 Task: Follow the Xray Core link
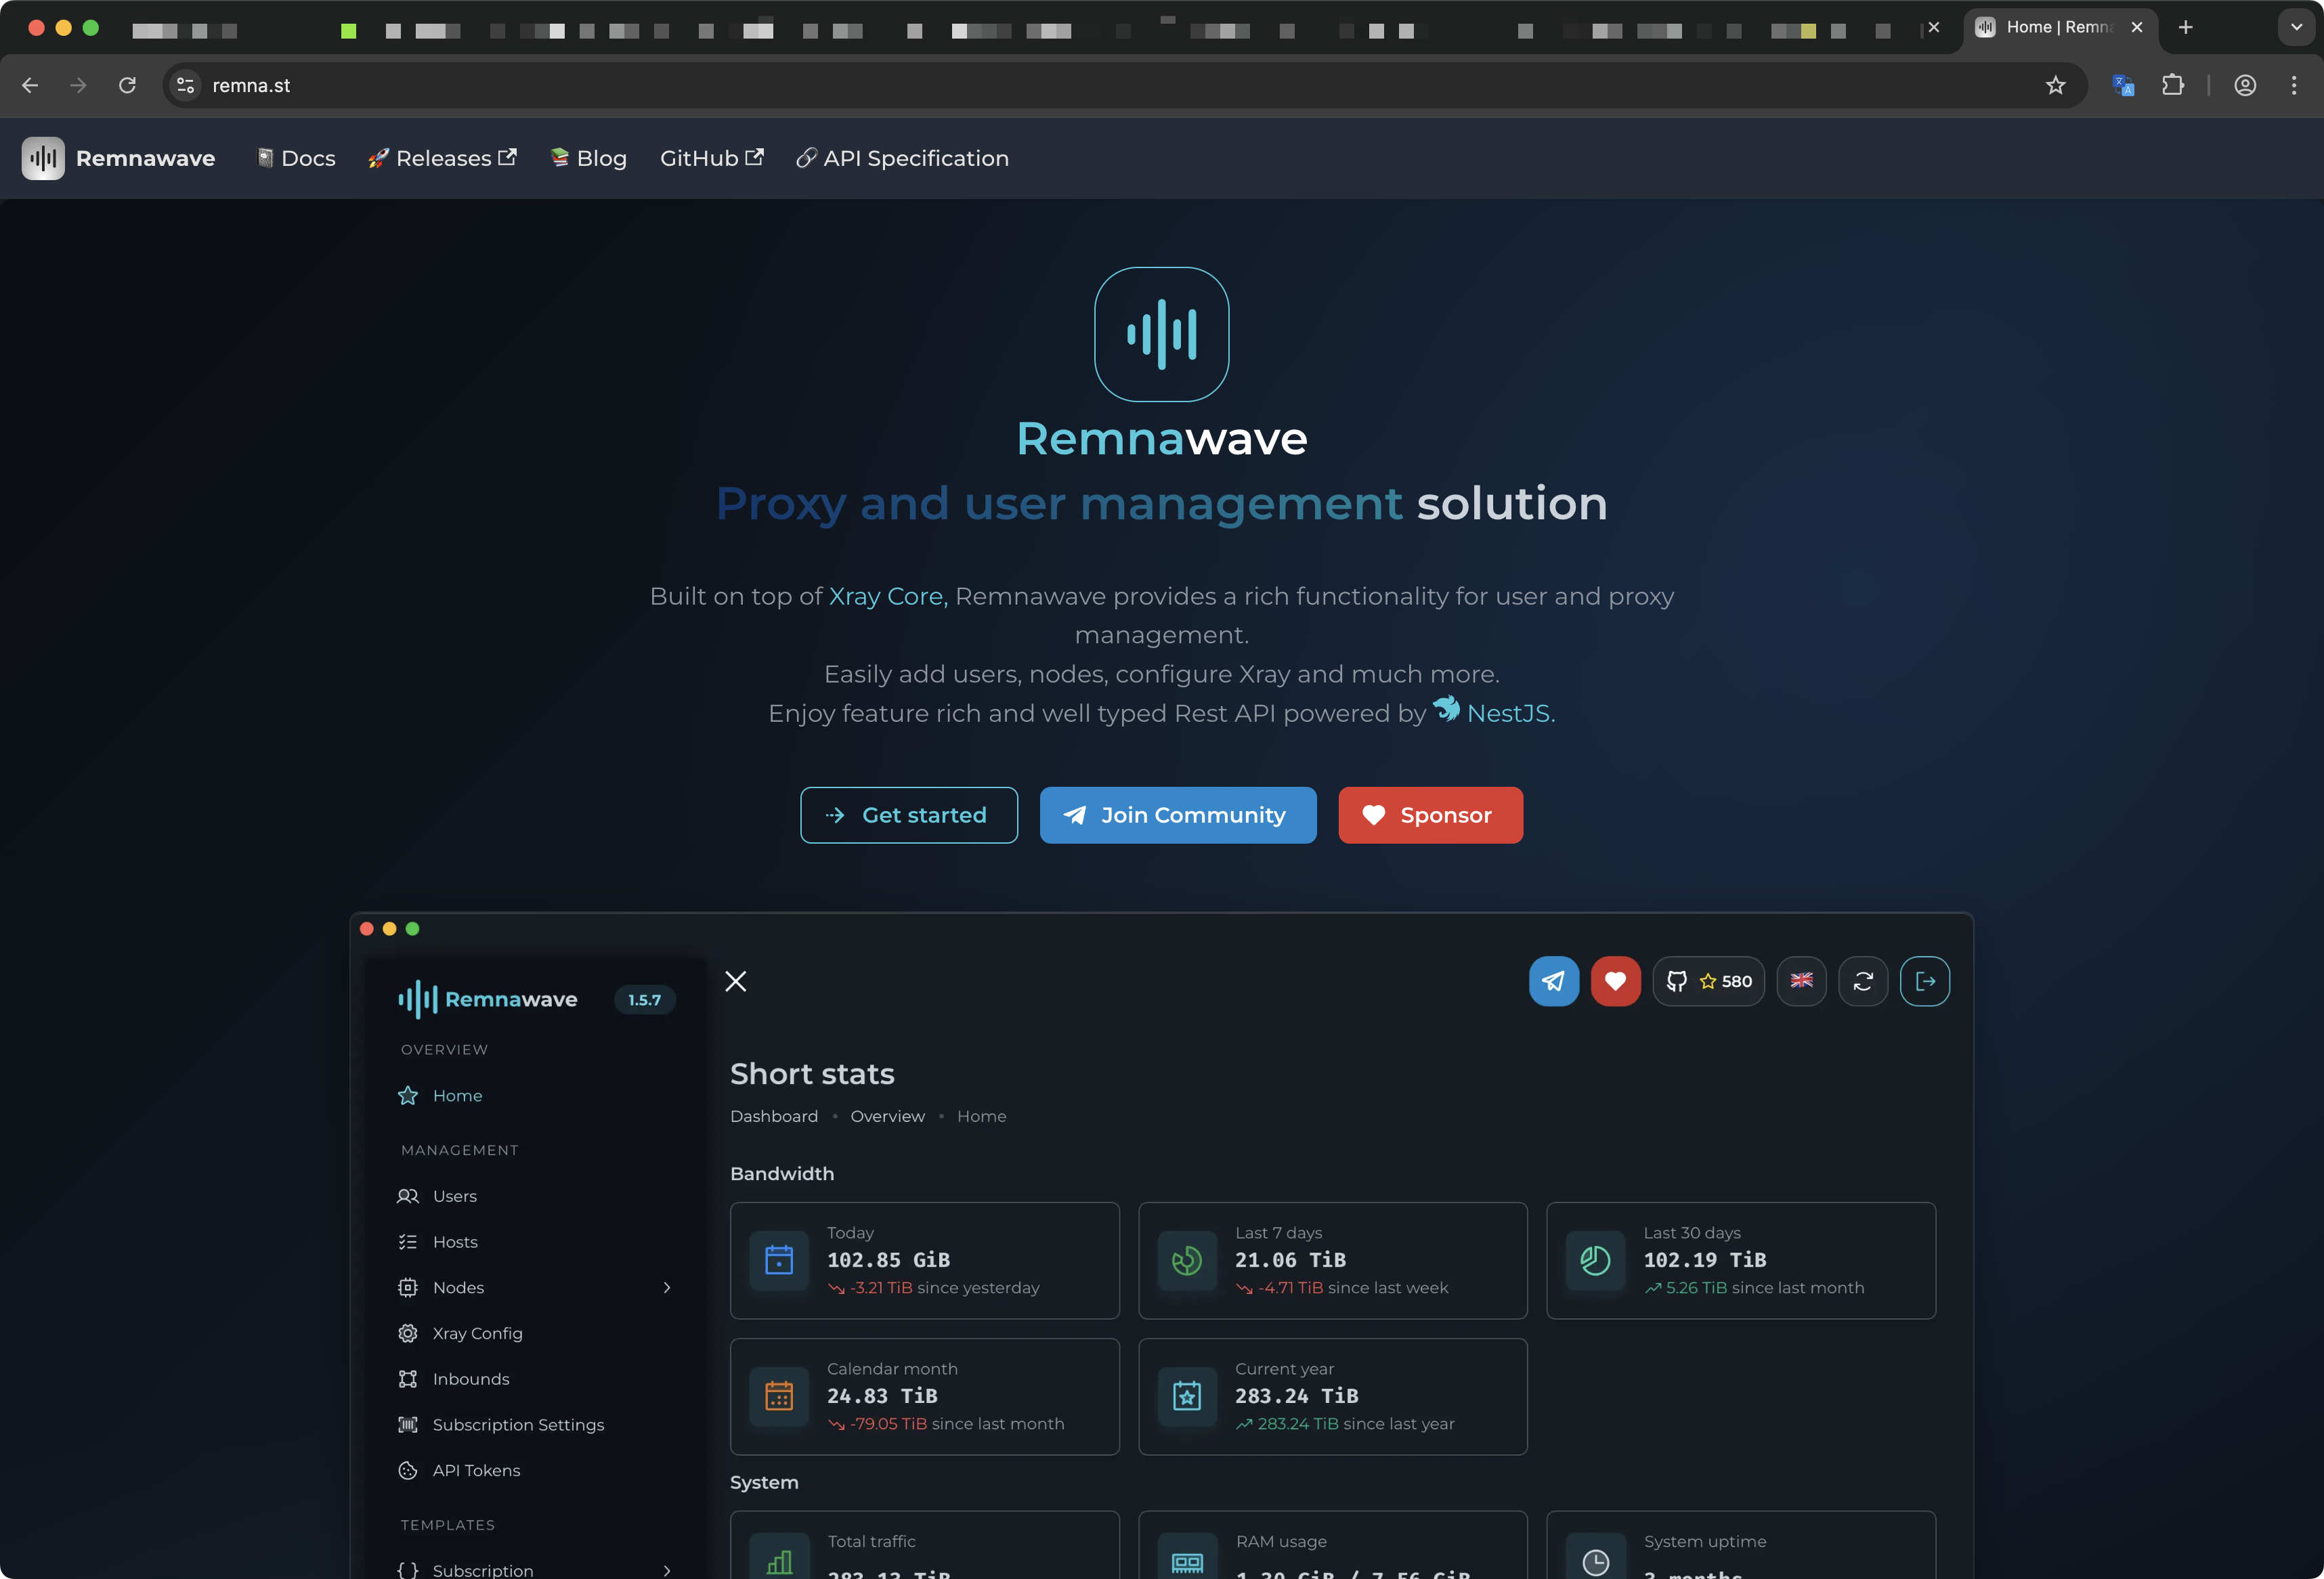(x=888, y=596)
